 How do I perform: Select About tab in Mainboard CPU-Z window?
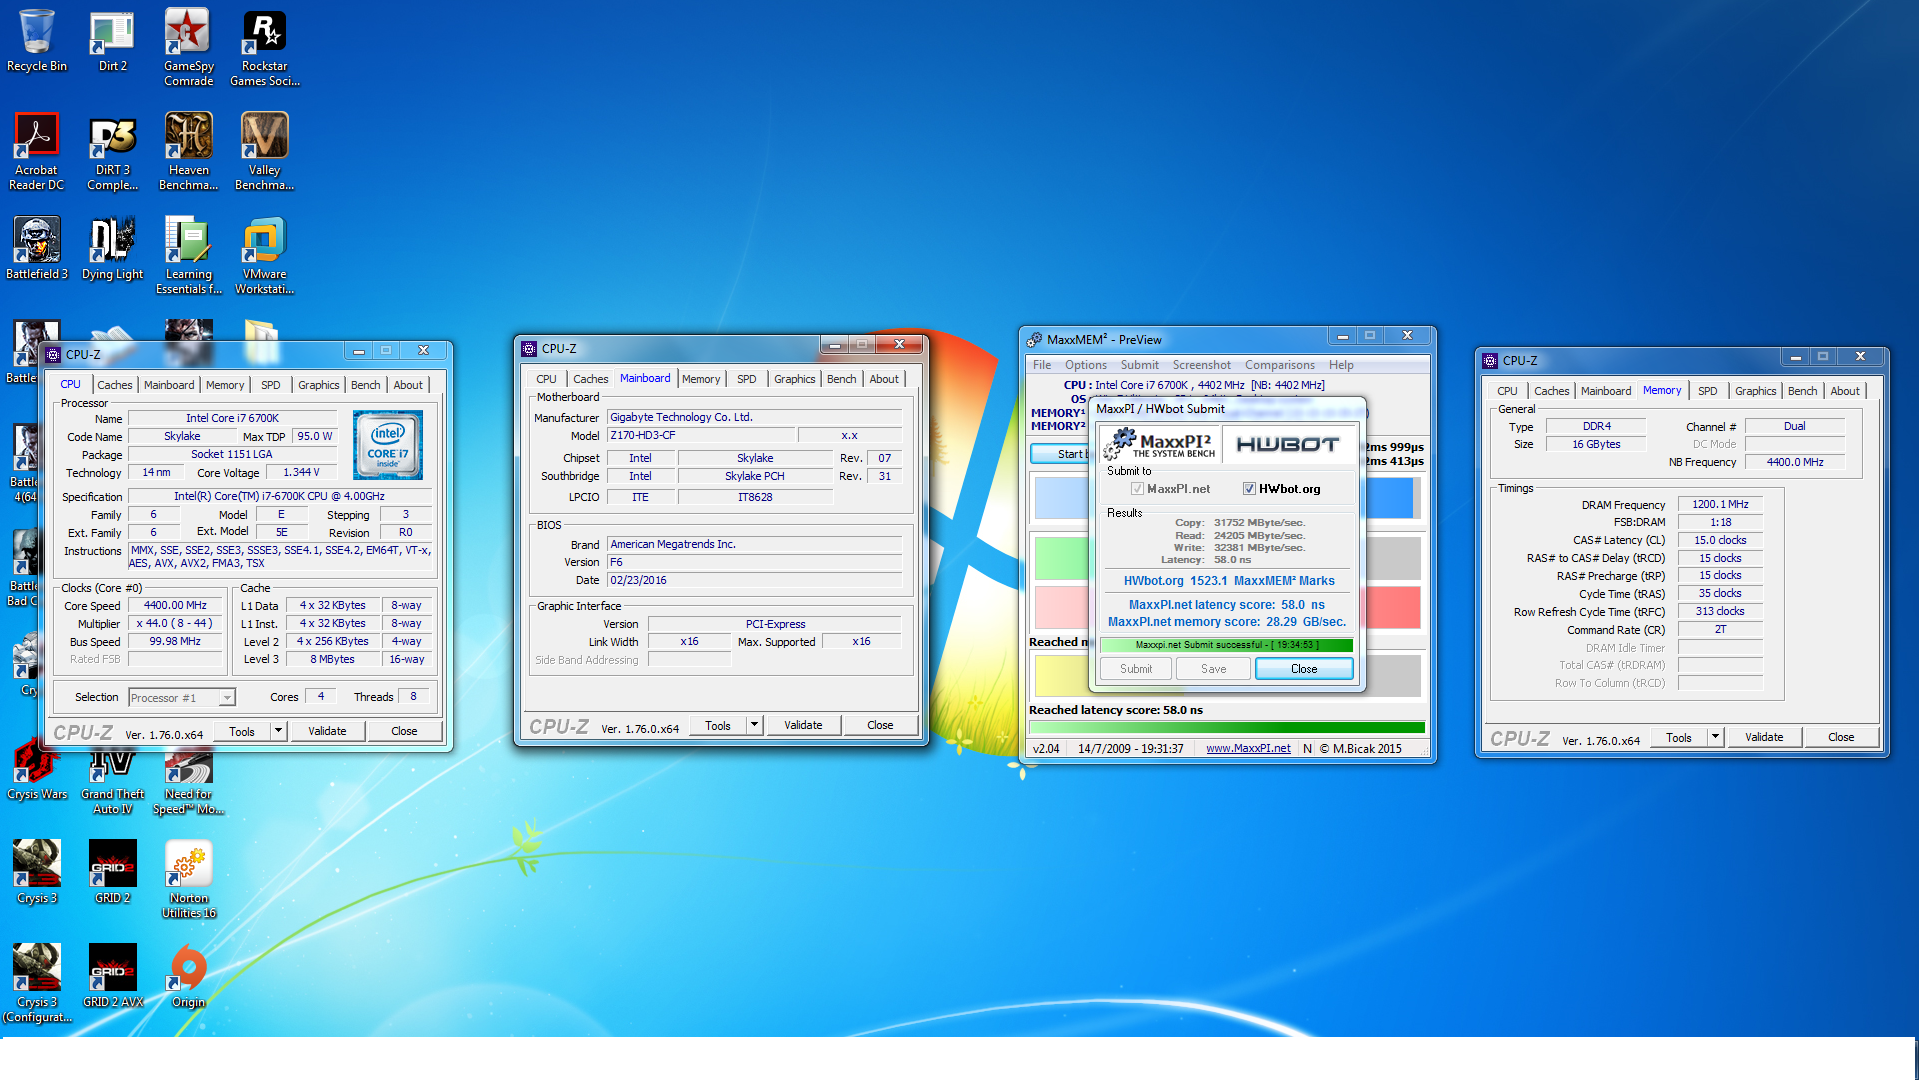[x=884, y=379]
